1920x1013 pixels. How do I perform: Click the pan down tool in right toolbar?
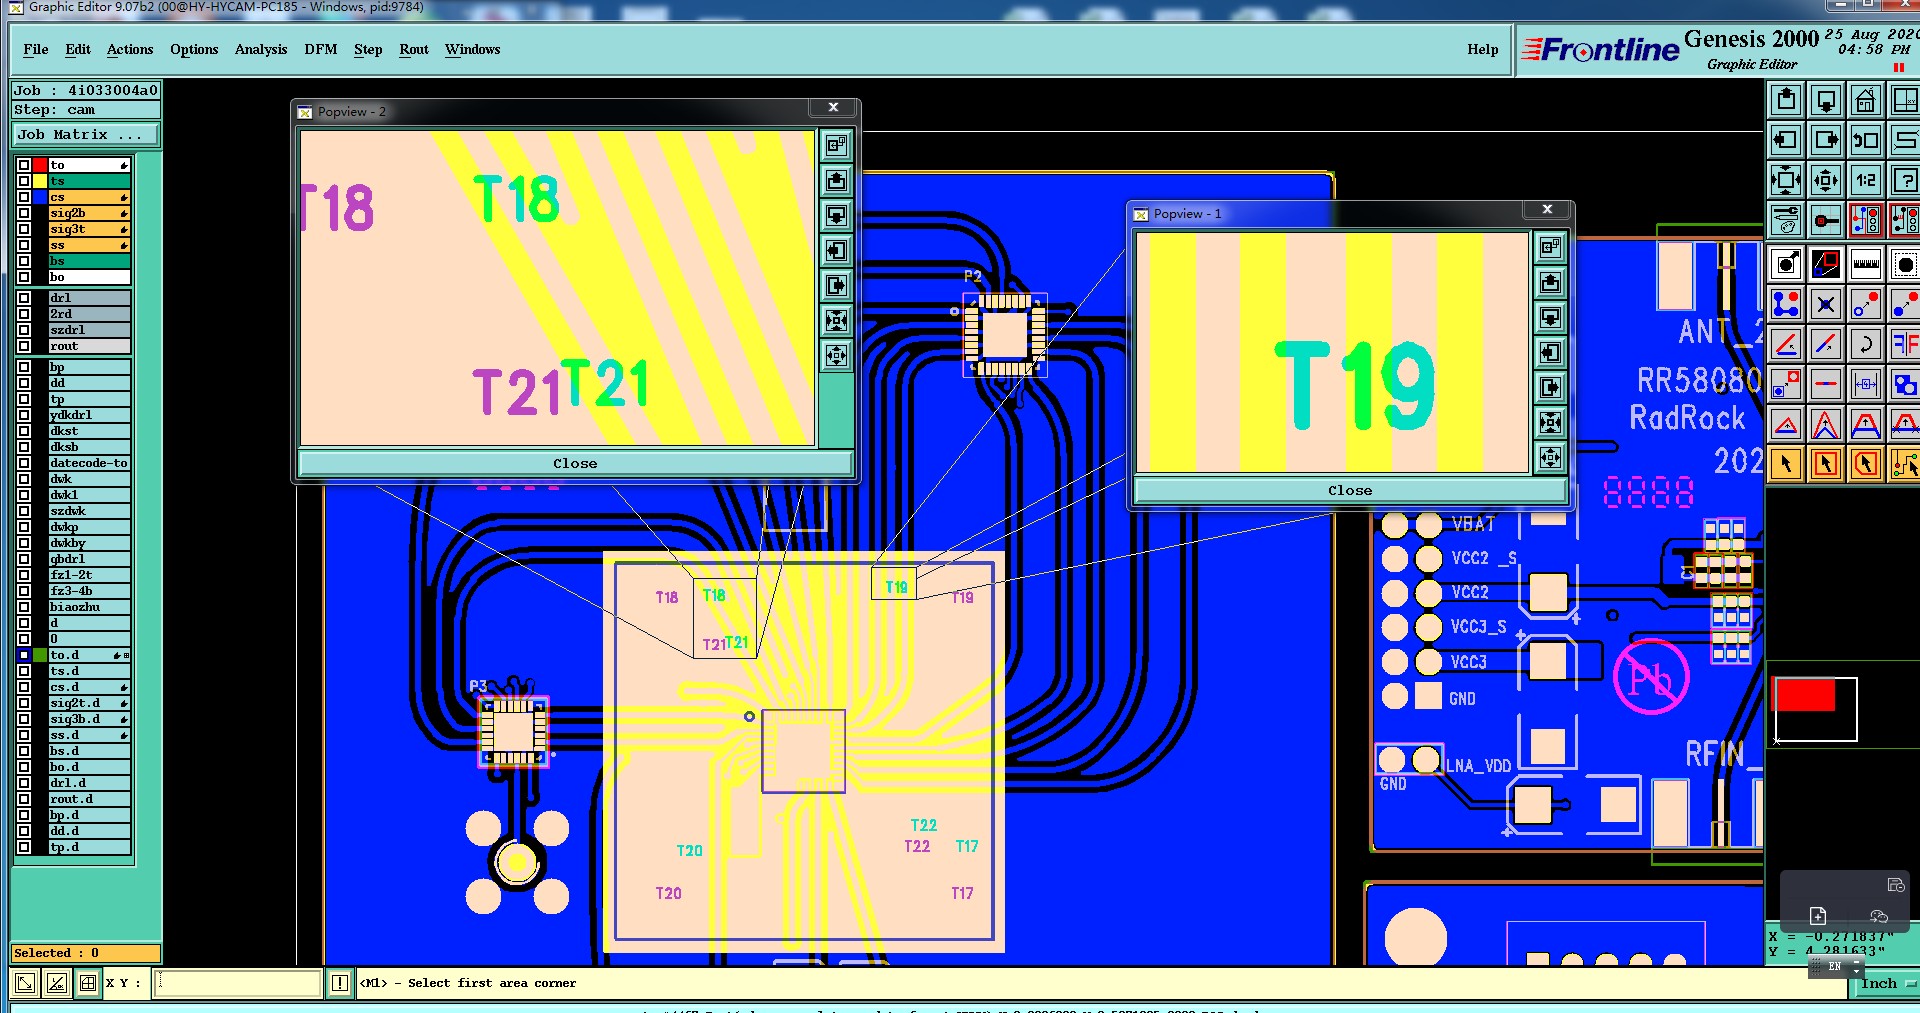(x=1826, y=100)
